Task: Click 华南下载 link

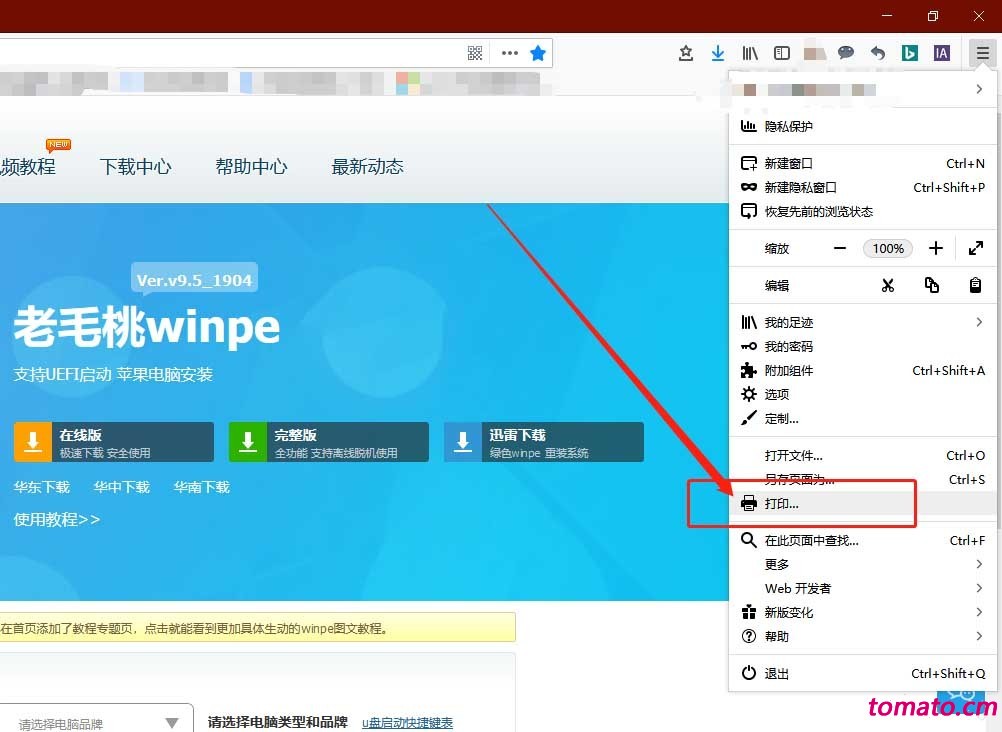Action: 202,488
